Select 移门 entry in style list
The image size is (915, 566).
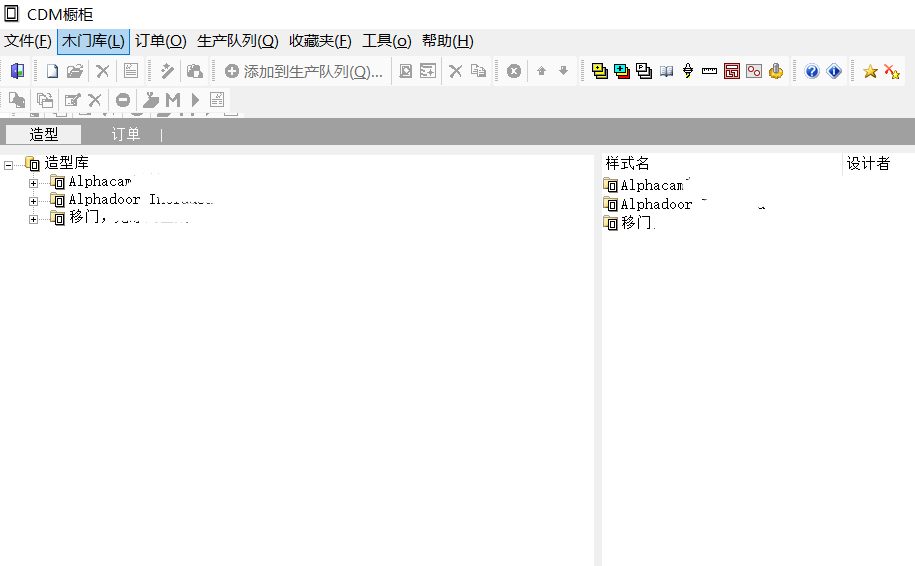[x=638, y=222]
